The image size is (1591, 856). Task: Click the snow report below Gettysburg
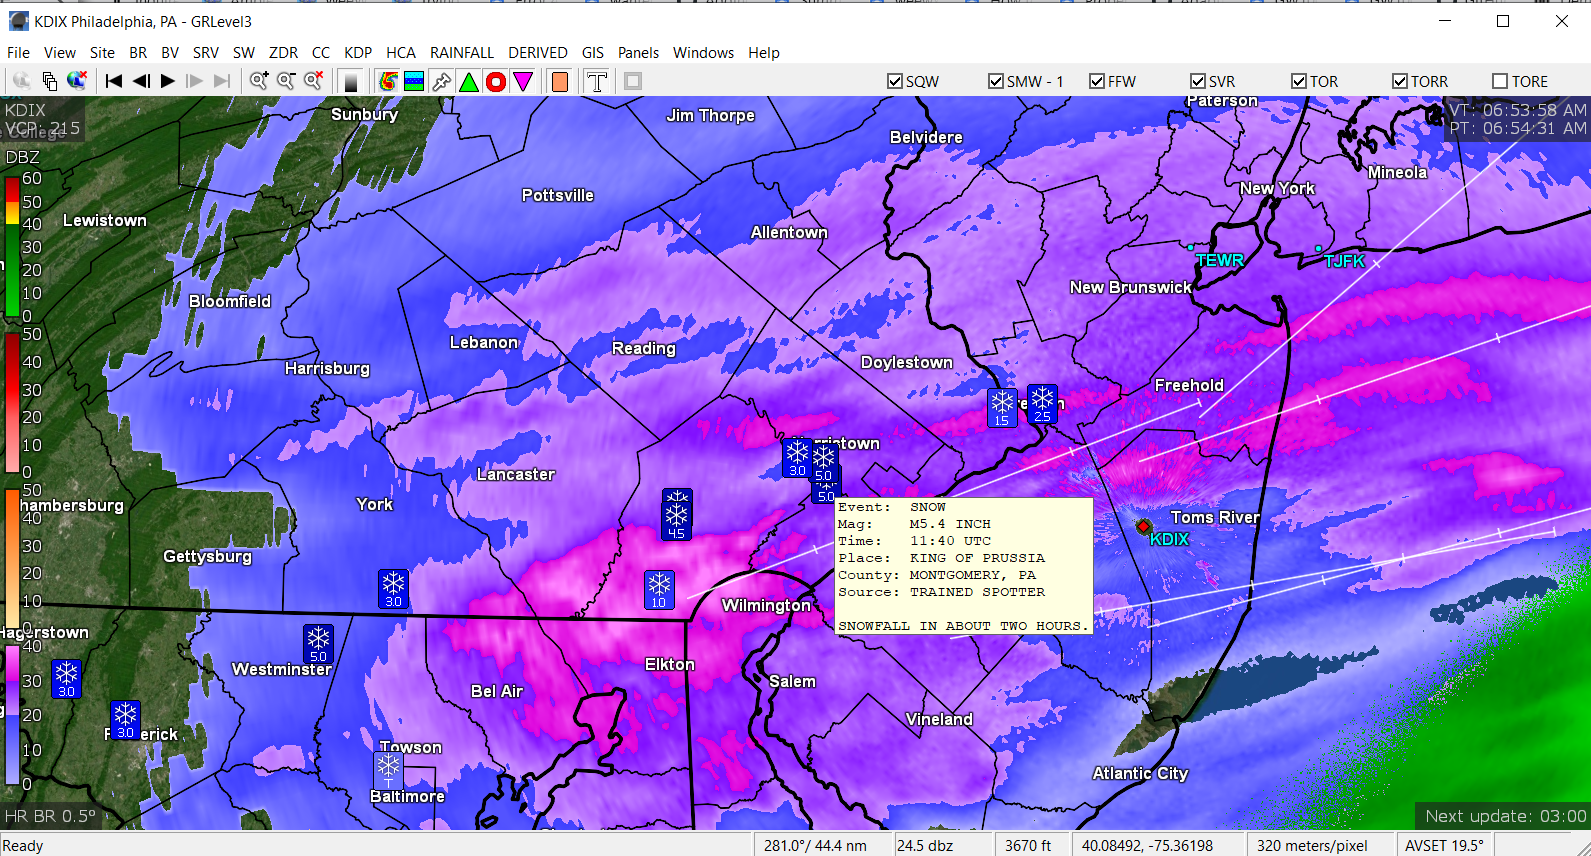[393, 589]
